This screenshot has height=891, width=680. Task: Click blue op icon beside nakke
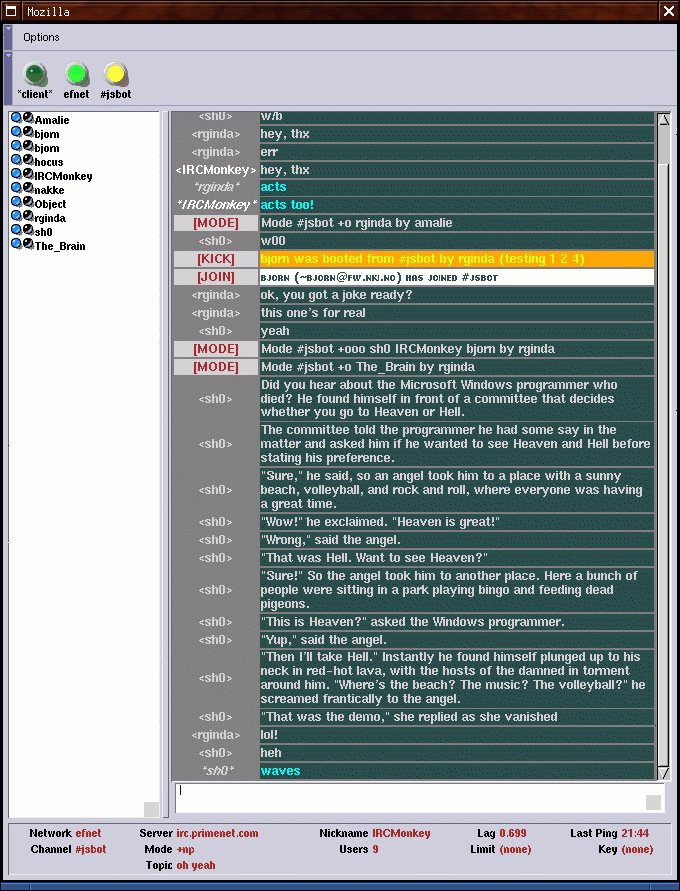(16, 188)
